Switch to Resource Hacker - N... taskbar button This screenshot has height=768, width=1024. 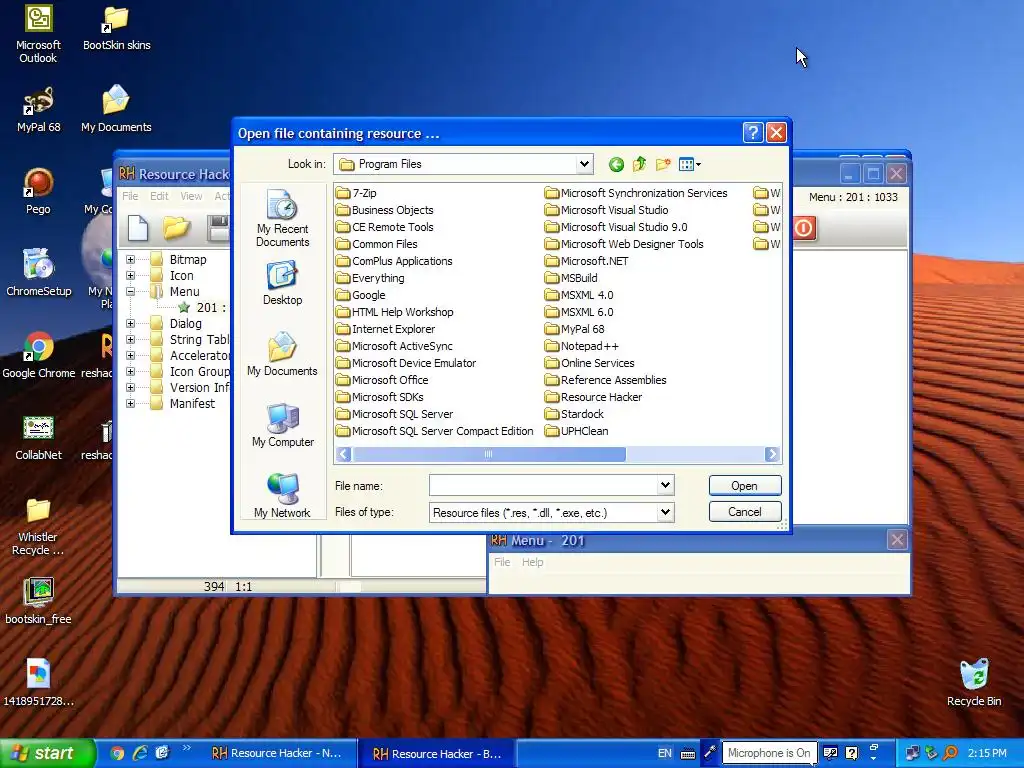pos(279,753)
